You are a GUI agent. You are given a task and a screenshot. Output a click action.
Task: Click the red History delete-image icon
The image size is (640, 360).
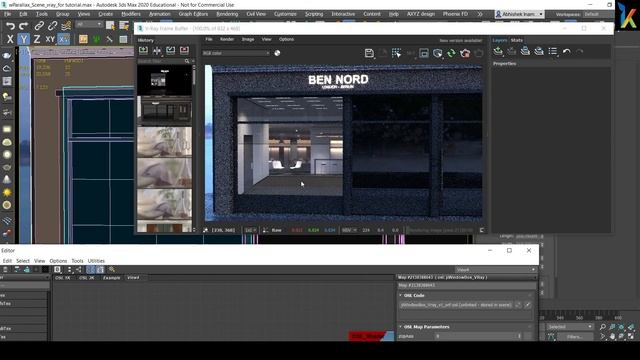184,51
